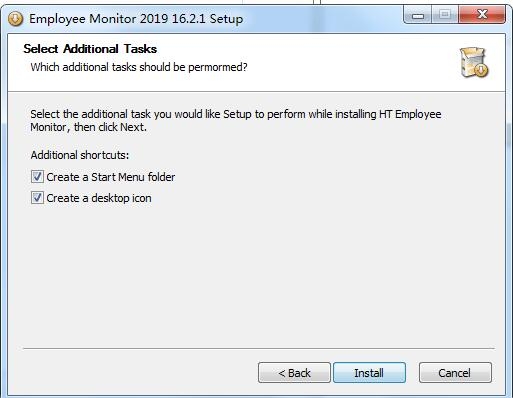Click the "Create a Start Menu folder" label
Viewport: 513px width, 398px height.
[x=111, y=177]
